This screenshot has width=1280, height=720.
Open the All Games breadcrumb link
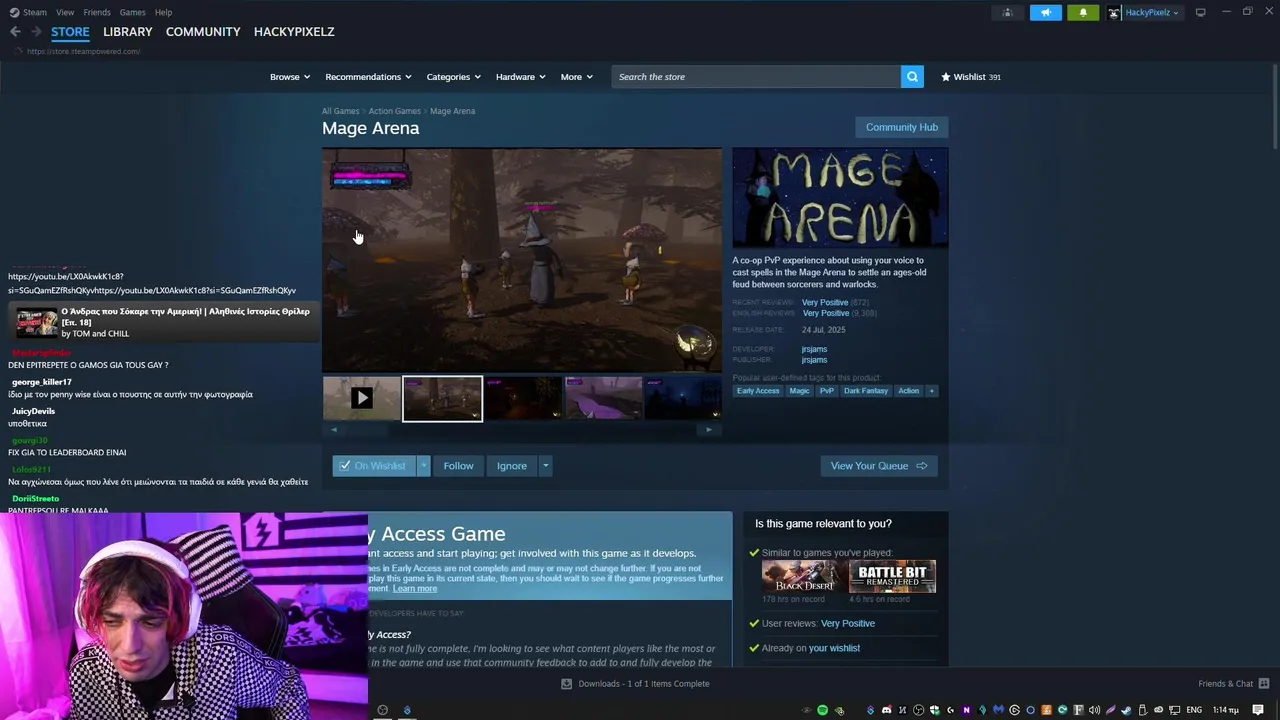pyautogui.click(x=340, y=111)
